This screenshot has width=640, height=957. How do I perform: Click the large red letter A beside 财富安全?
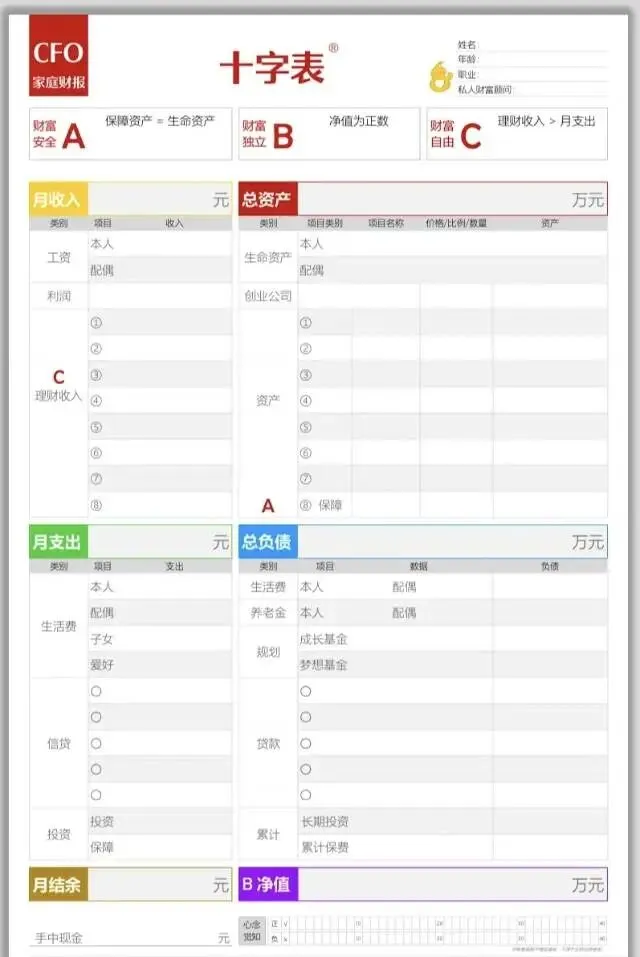(73, 135)
